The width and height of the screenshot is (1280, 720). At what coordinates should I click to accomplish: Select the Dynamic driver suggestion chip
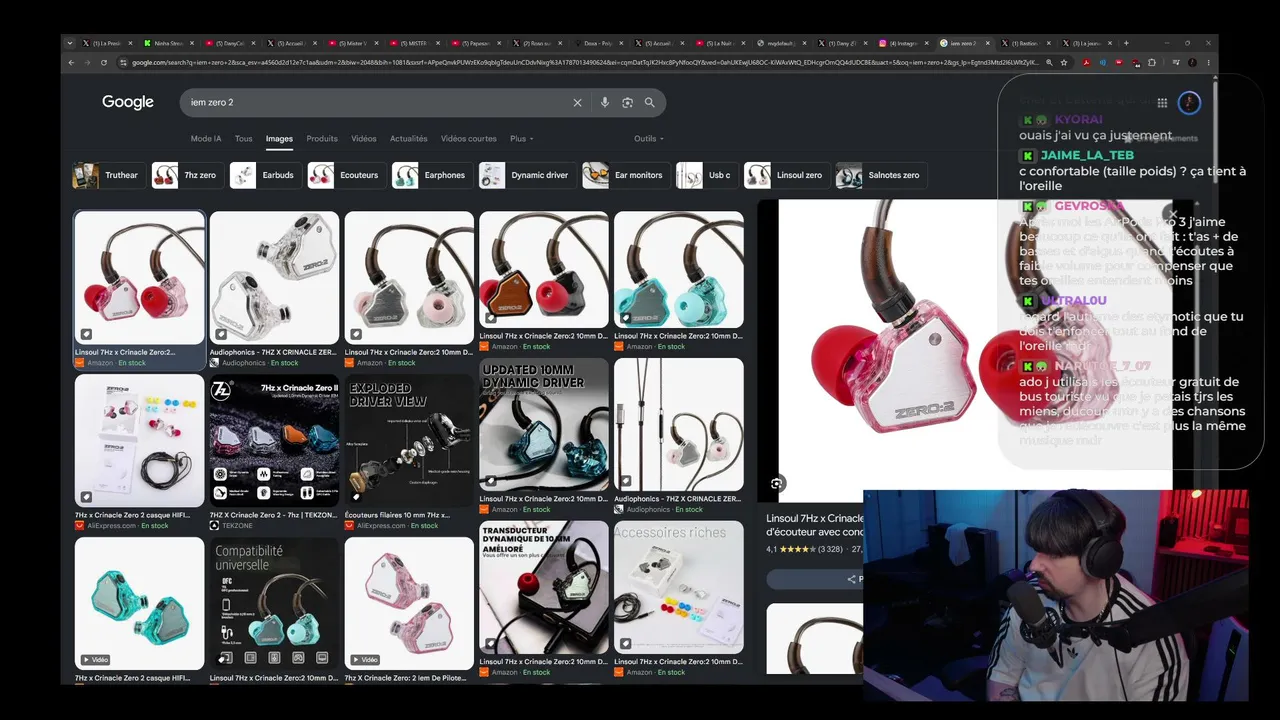tap(526, 175)
